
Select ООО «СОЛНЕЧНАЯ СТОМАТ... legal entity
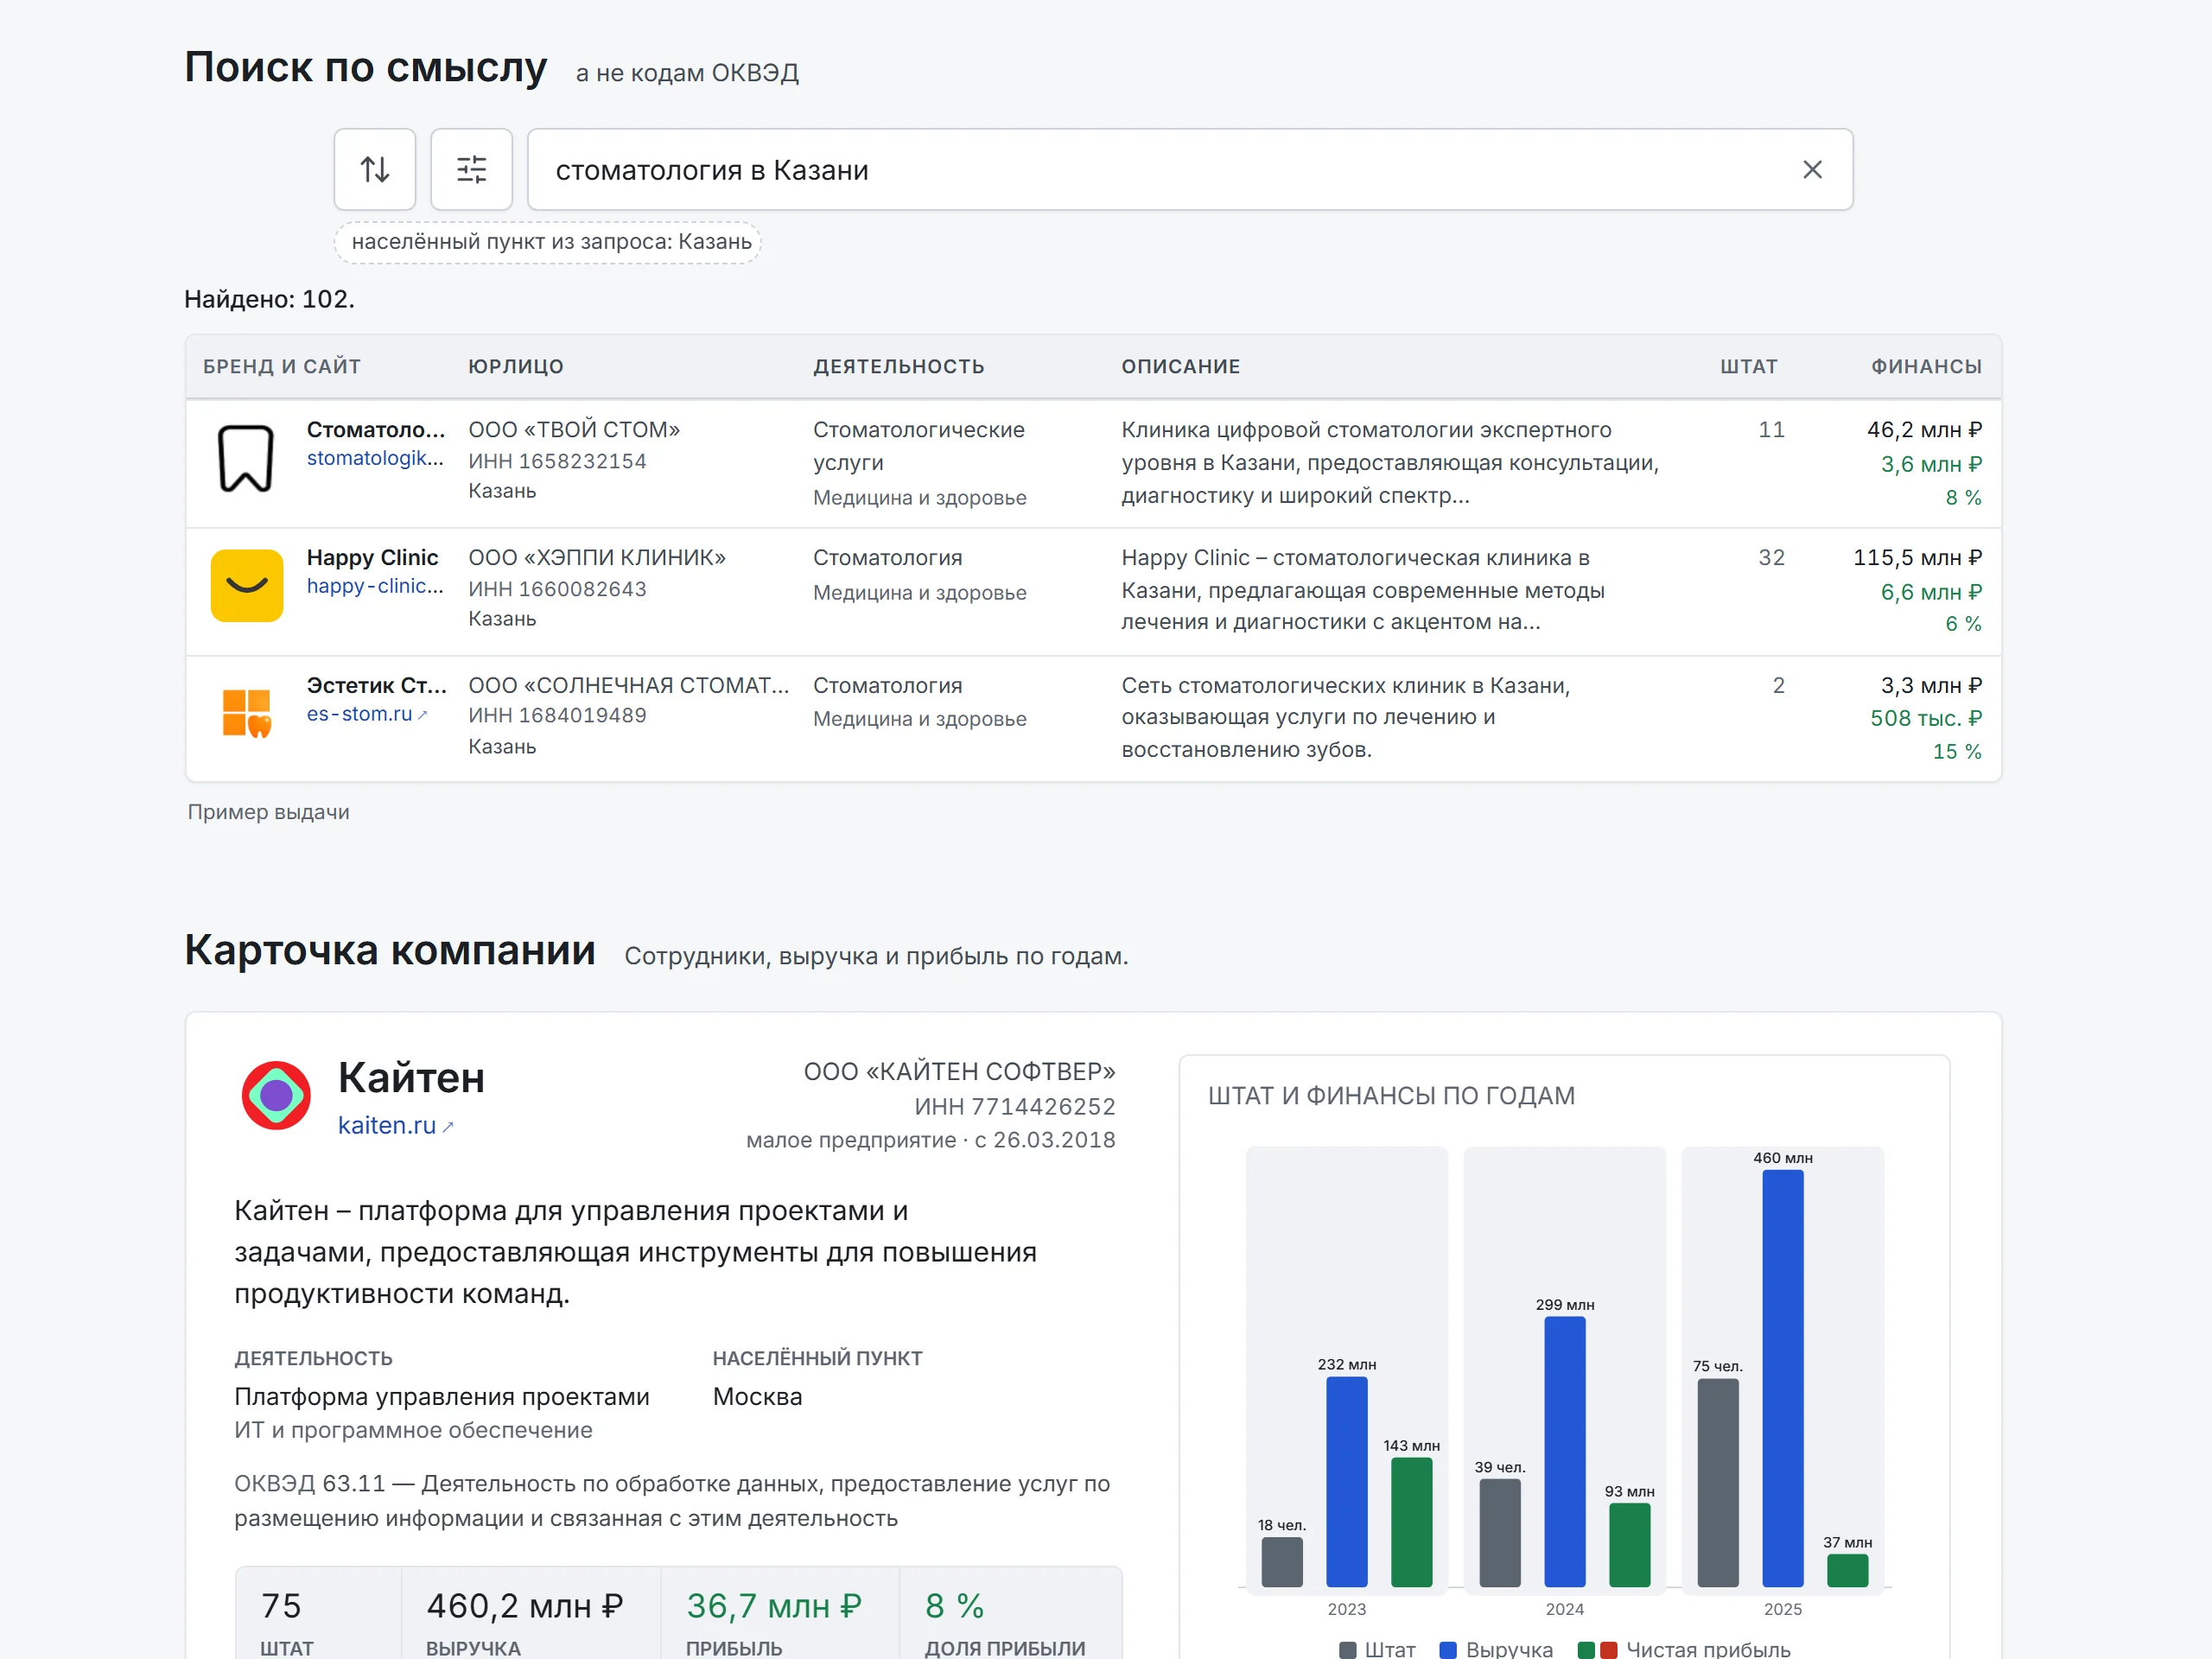click(629, 685)
